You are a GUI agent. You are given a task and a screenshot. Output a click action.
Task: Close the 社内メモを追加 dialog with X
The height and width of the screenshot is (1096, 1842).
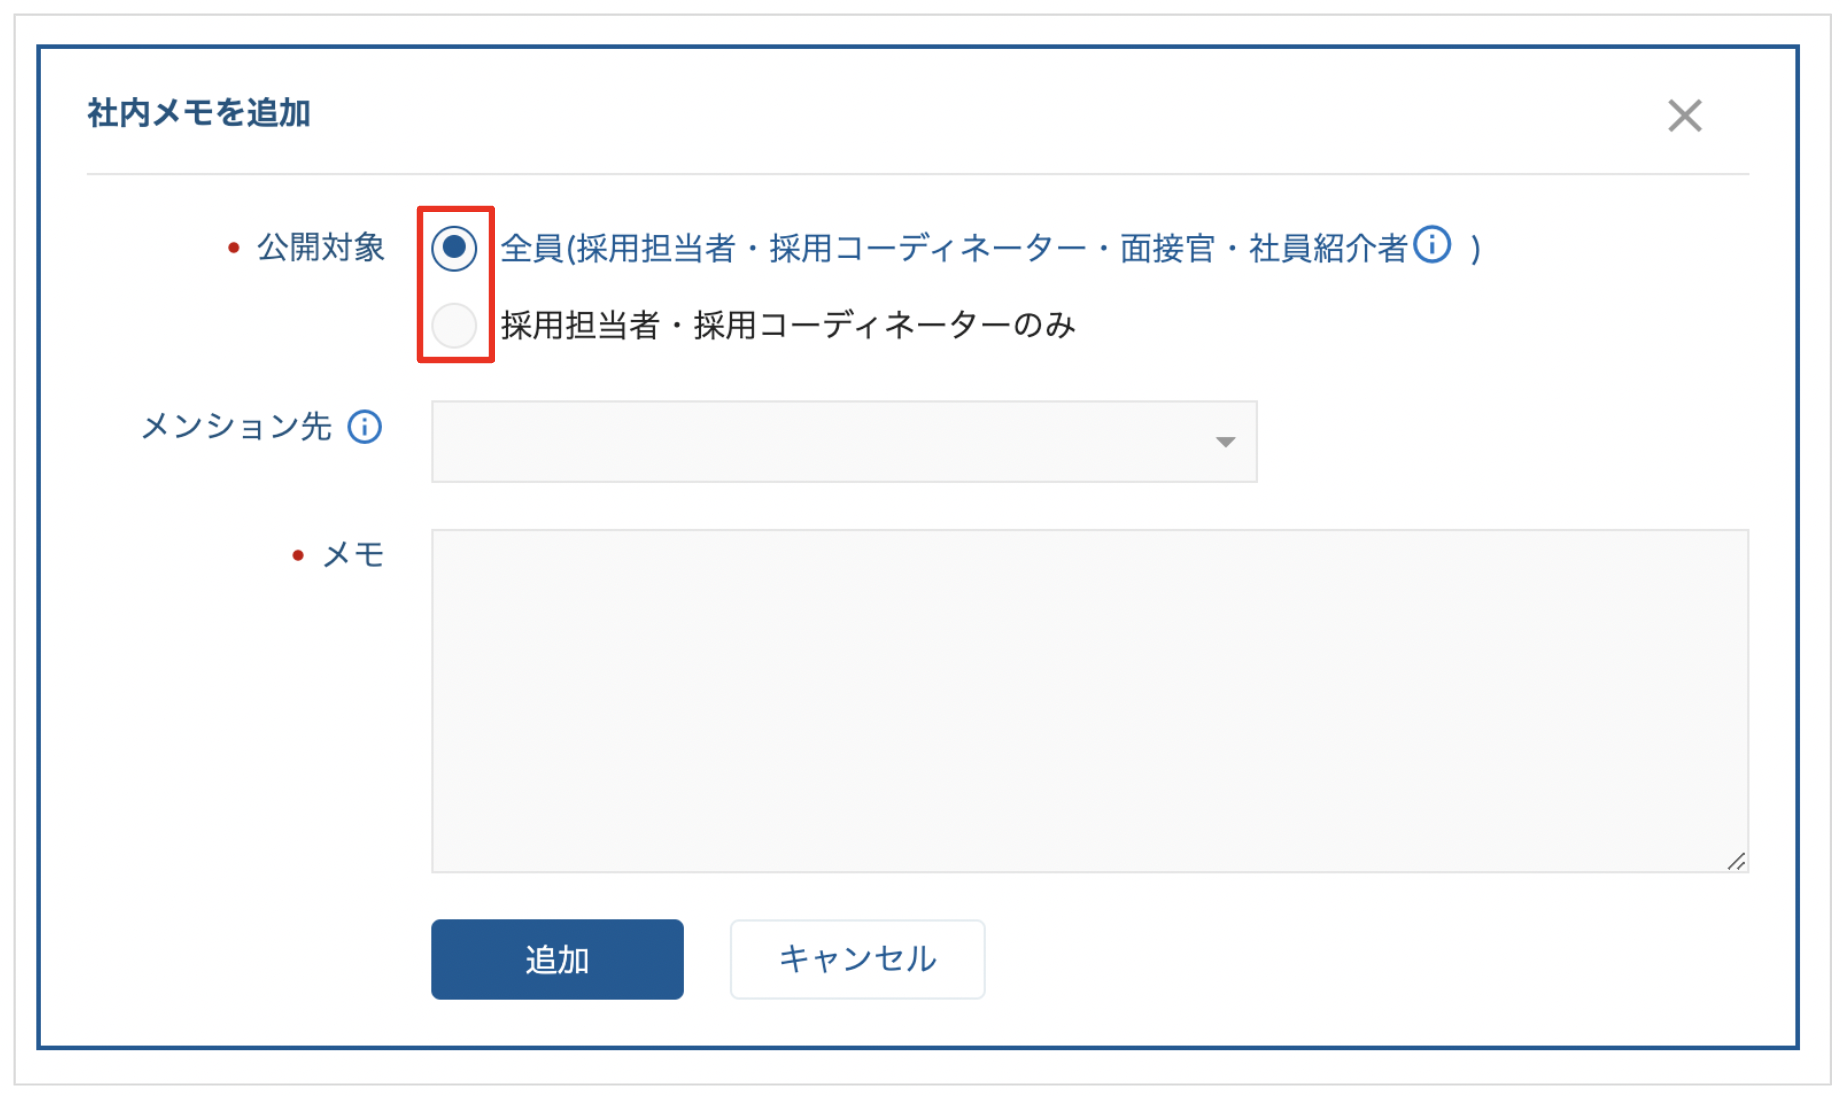click(x=1684, y=116)
